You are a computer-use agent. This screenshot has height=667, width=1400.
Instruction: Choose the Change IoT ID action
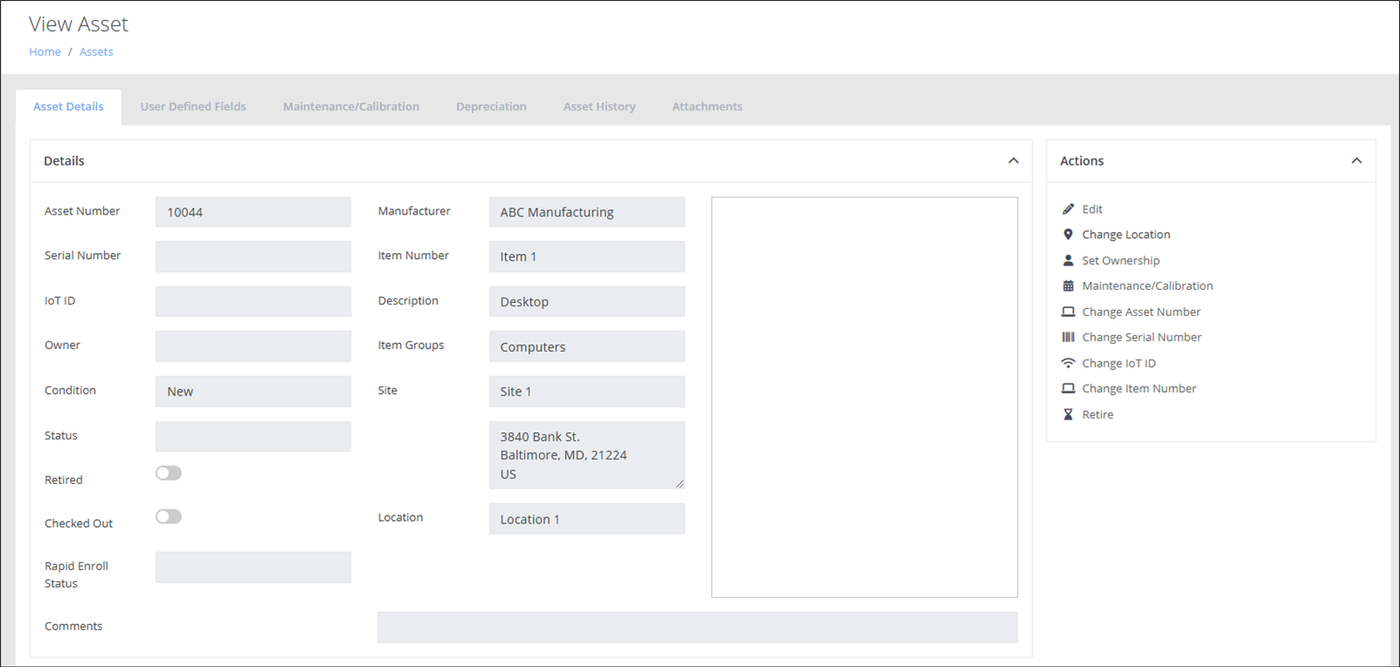click(1119, 363)
